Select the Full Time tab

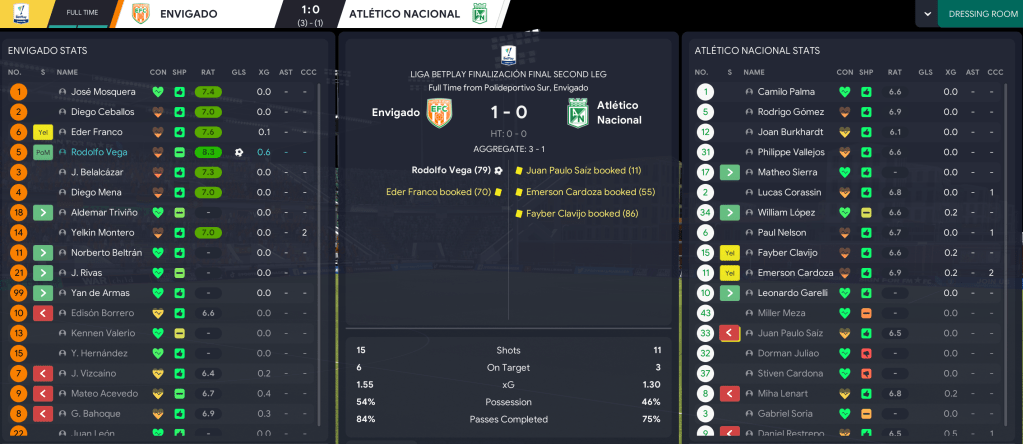click(x=82, y=14)
